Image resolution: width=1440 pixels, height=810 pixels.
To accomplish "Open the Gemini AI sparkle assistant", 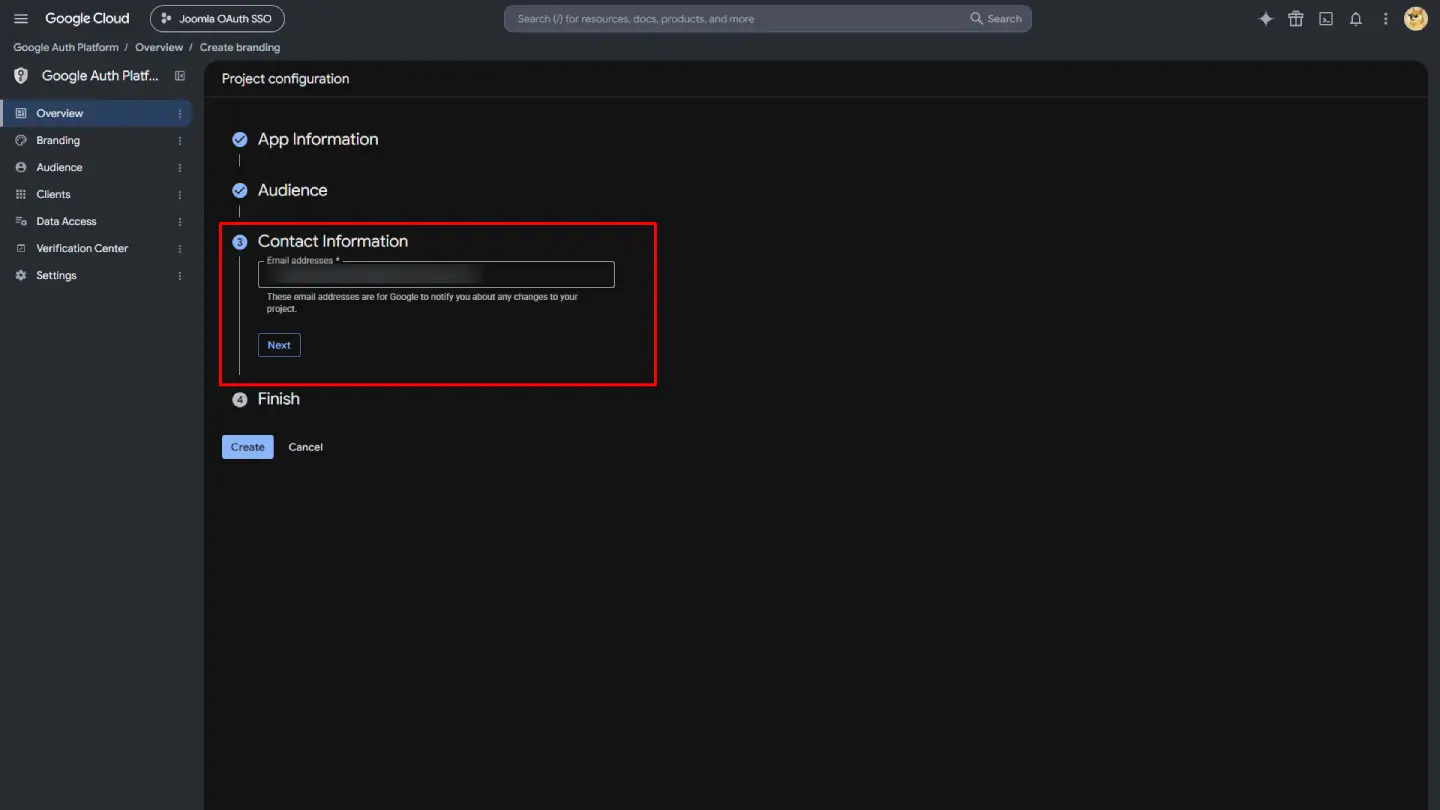I will 1266,19.
